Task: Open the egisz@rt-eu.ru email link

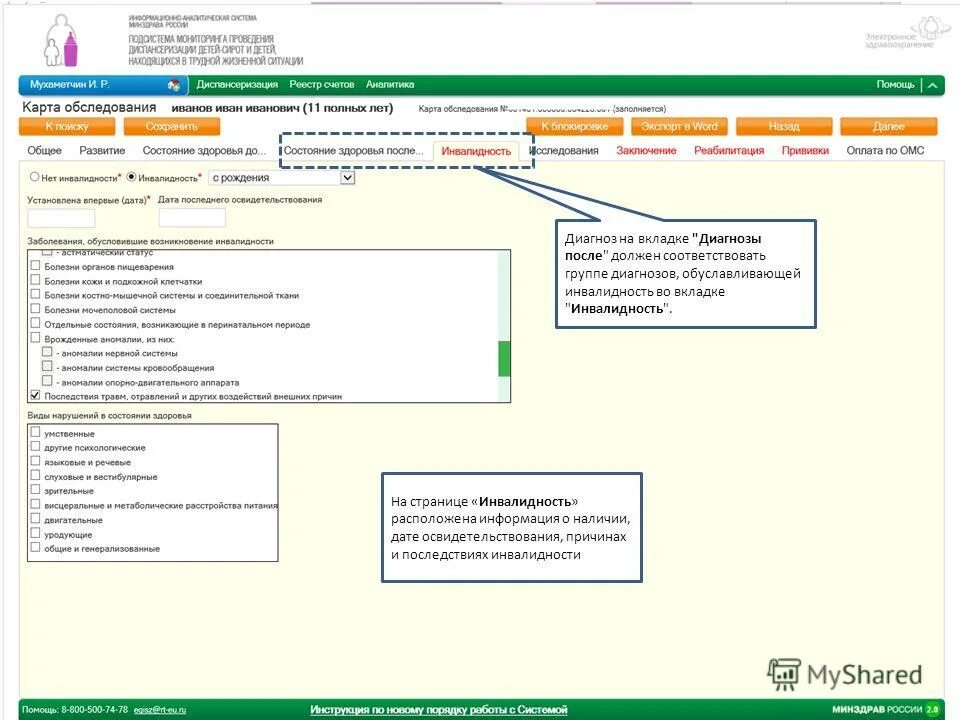Action: pos(160,710)
